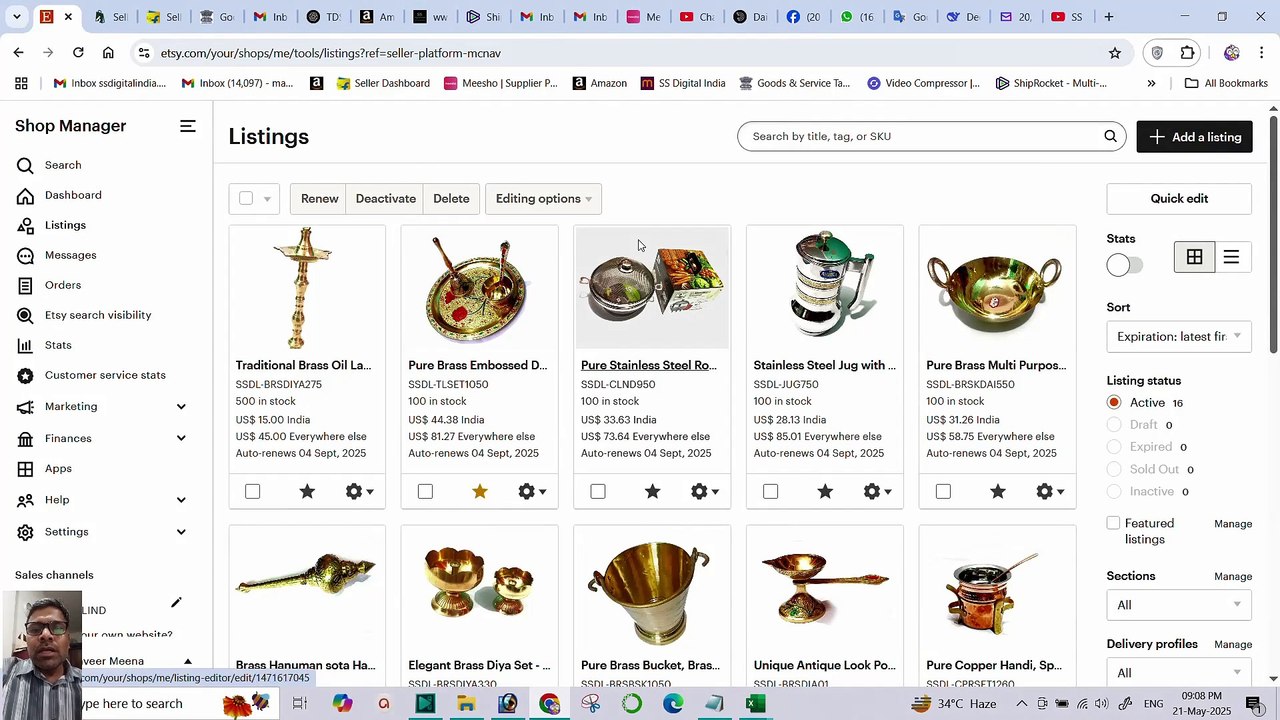Open Dashboard in the sidebar
The image size is (1280, 720).
(x=73, y=195)
